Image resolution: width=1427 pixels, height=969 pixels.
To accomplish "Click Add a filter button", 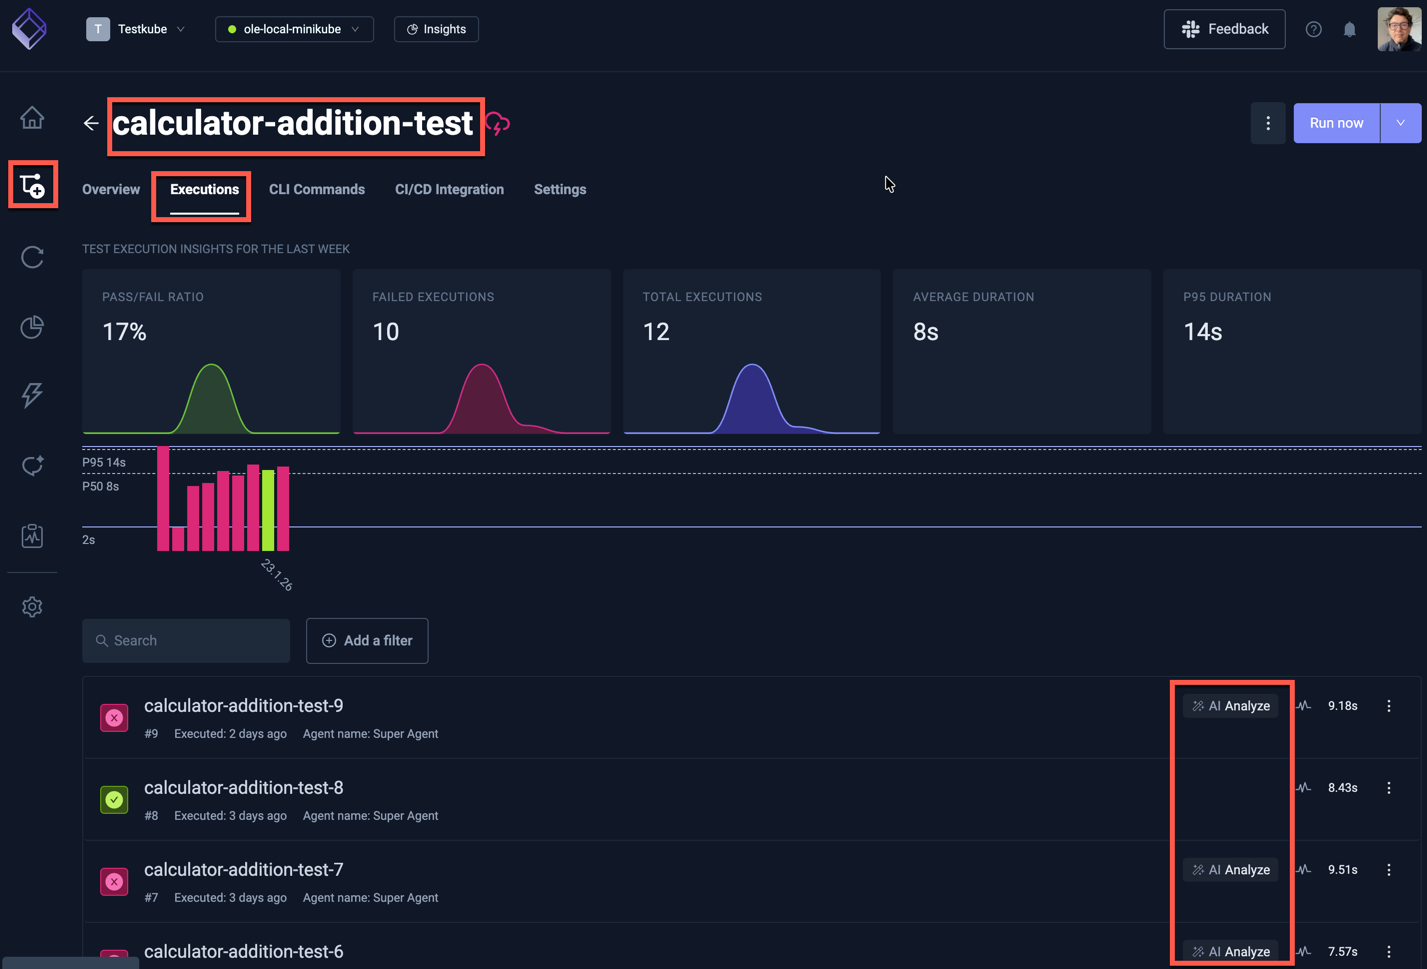I will coord(367,641).
